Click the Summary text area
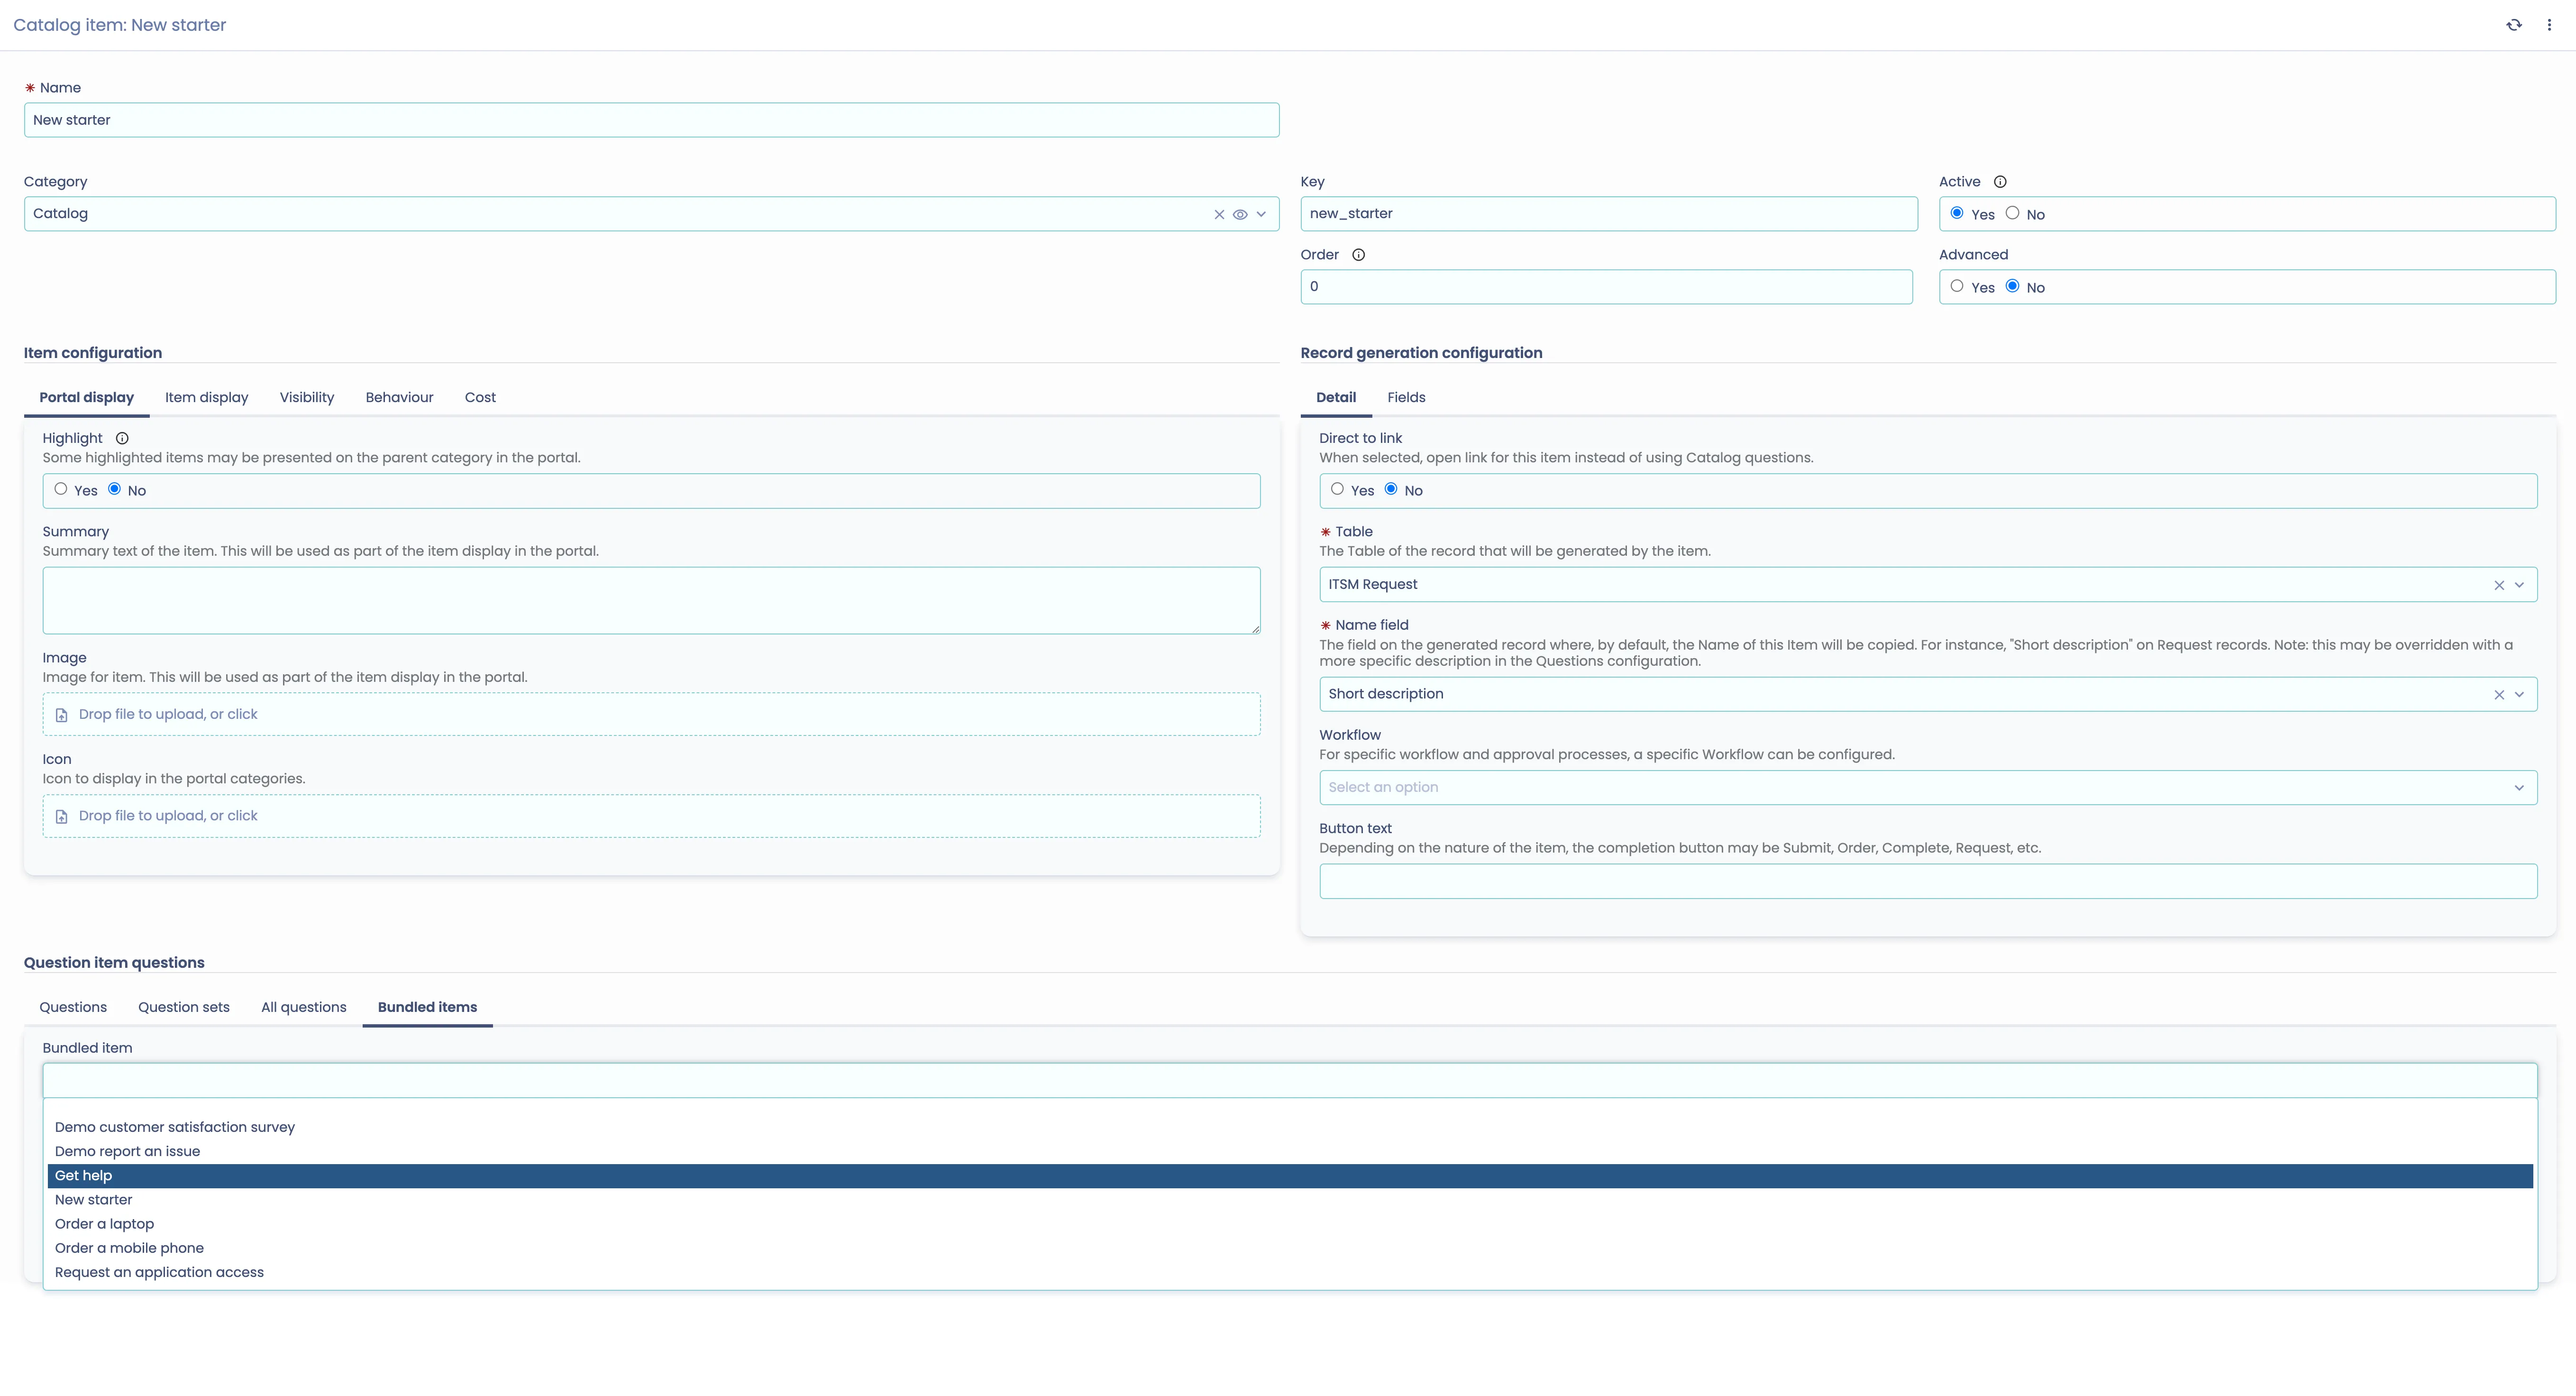The image size is (2576, 1396). pos(651,600)
